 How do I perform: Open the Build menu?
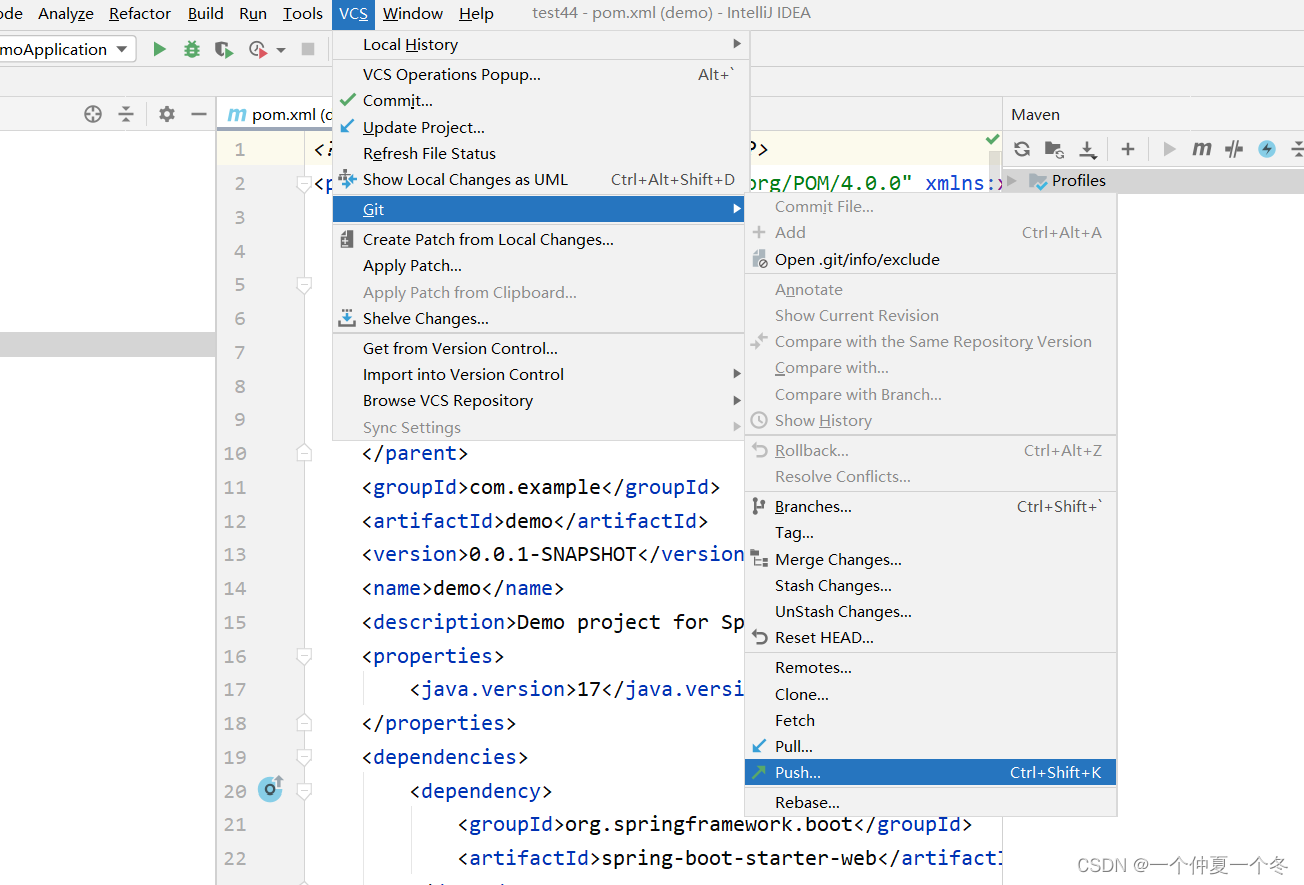coord(206,13)
